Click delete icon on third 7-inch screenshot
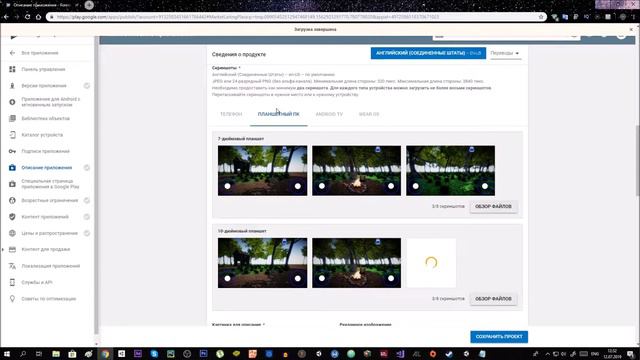The width and height of the screenshot is (640, 360). [471, 150]
